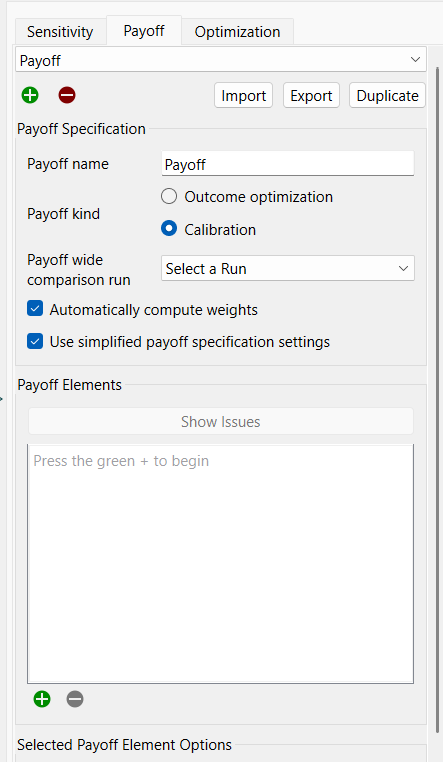Add a payoff element using green plus
This screenshot has height=762, width=443.
[42, 699]
